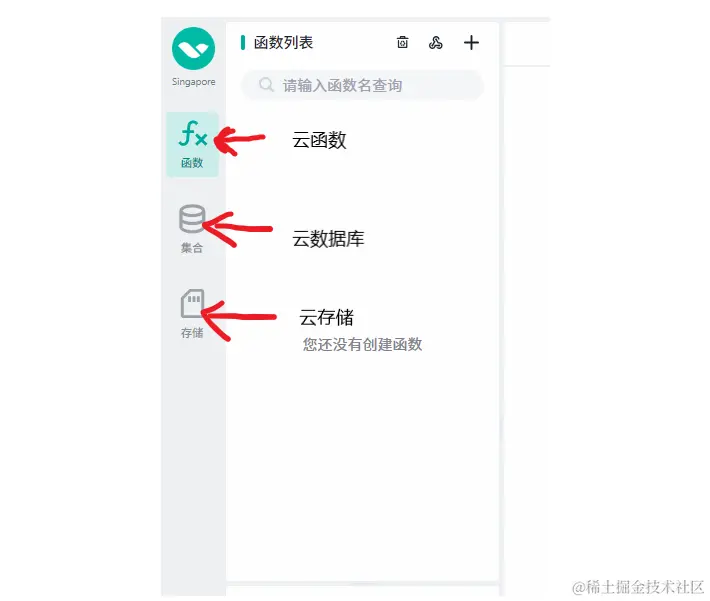710x601 pixels.
Task: Select the 函数 label under fx icon
Action: pyautogui.click(x=192, y=163)
